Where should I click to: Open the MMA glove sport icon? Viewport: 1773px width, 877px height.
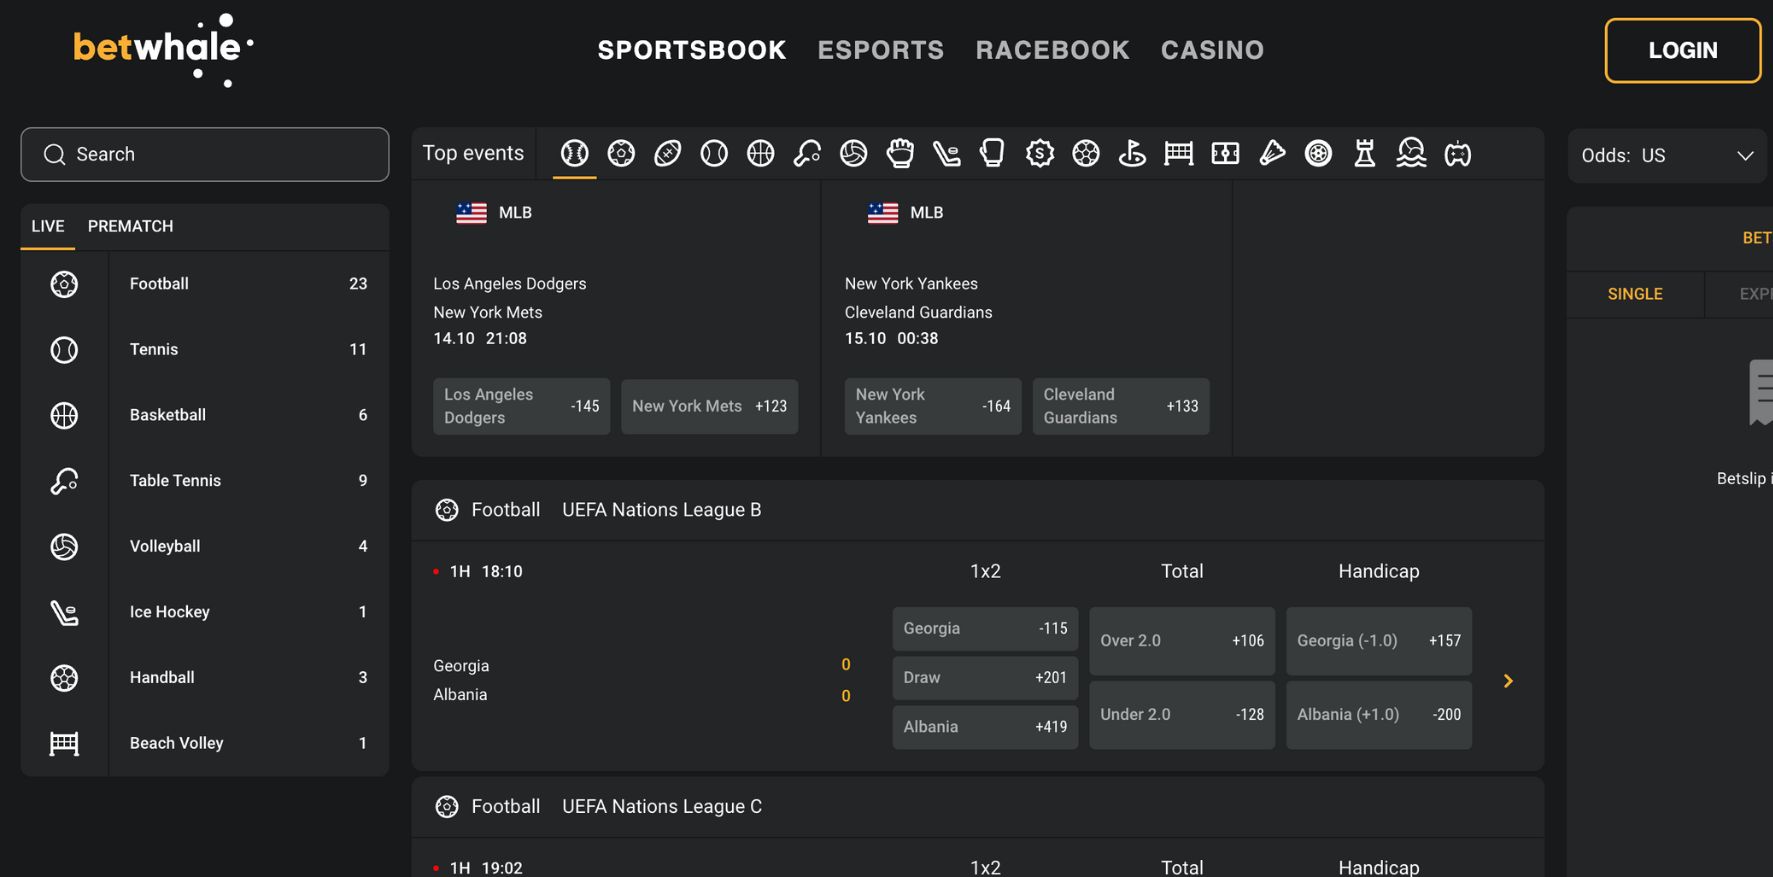pyautogui.click(x=900, y=153)
